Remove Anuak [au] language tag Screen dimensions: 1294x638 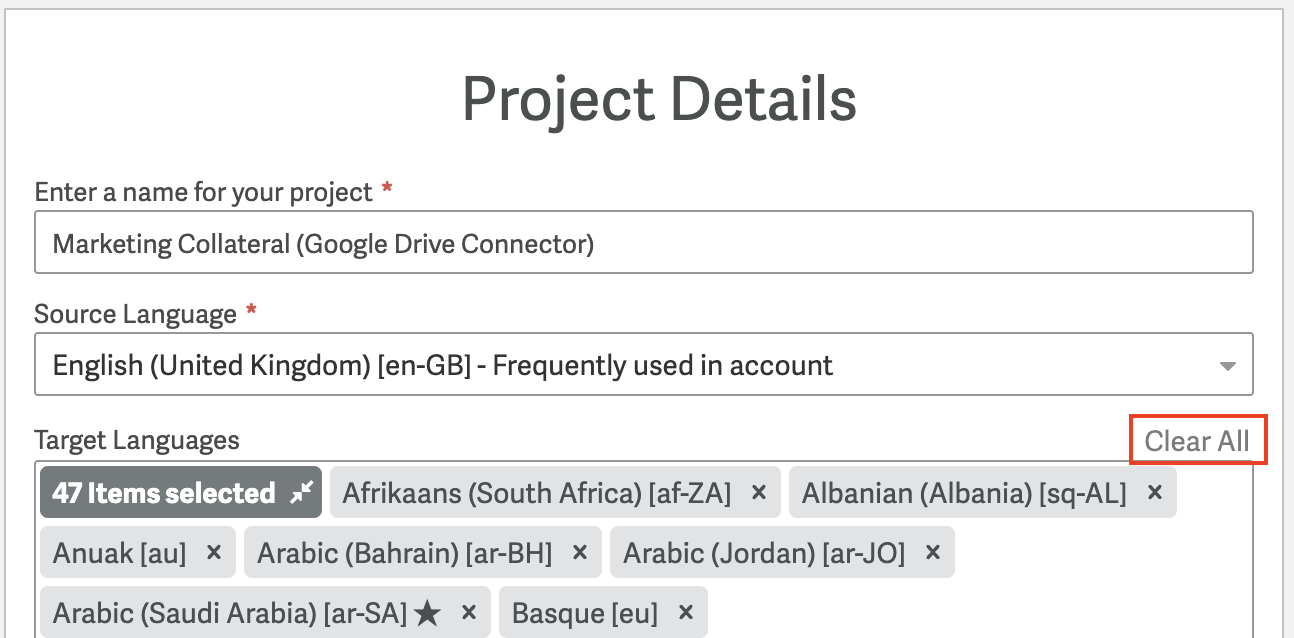(213, 553)
